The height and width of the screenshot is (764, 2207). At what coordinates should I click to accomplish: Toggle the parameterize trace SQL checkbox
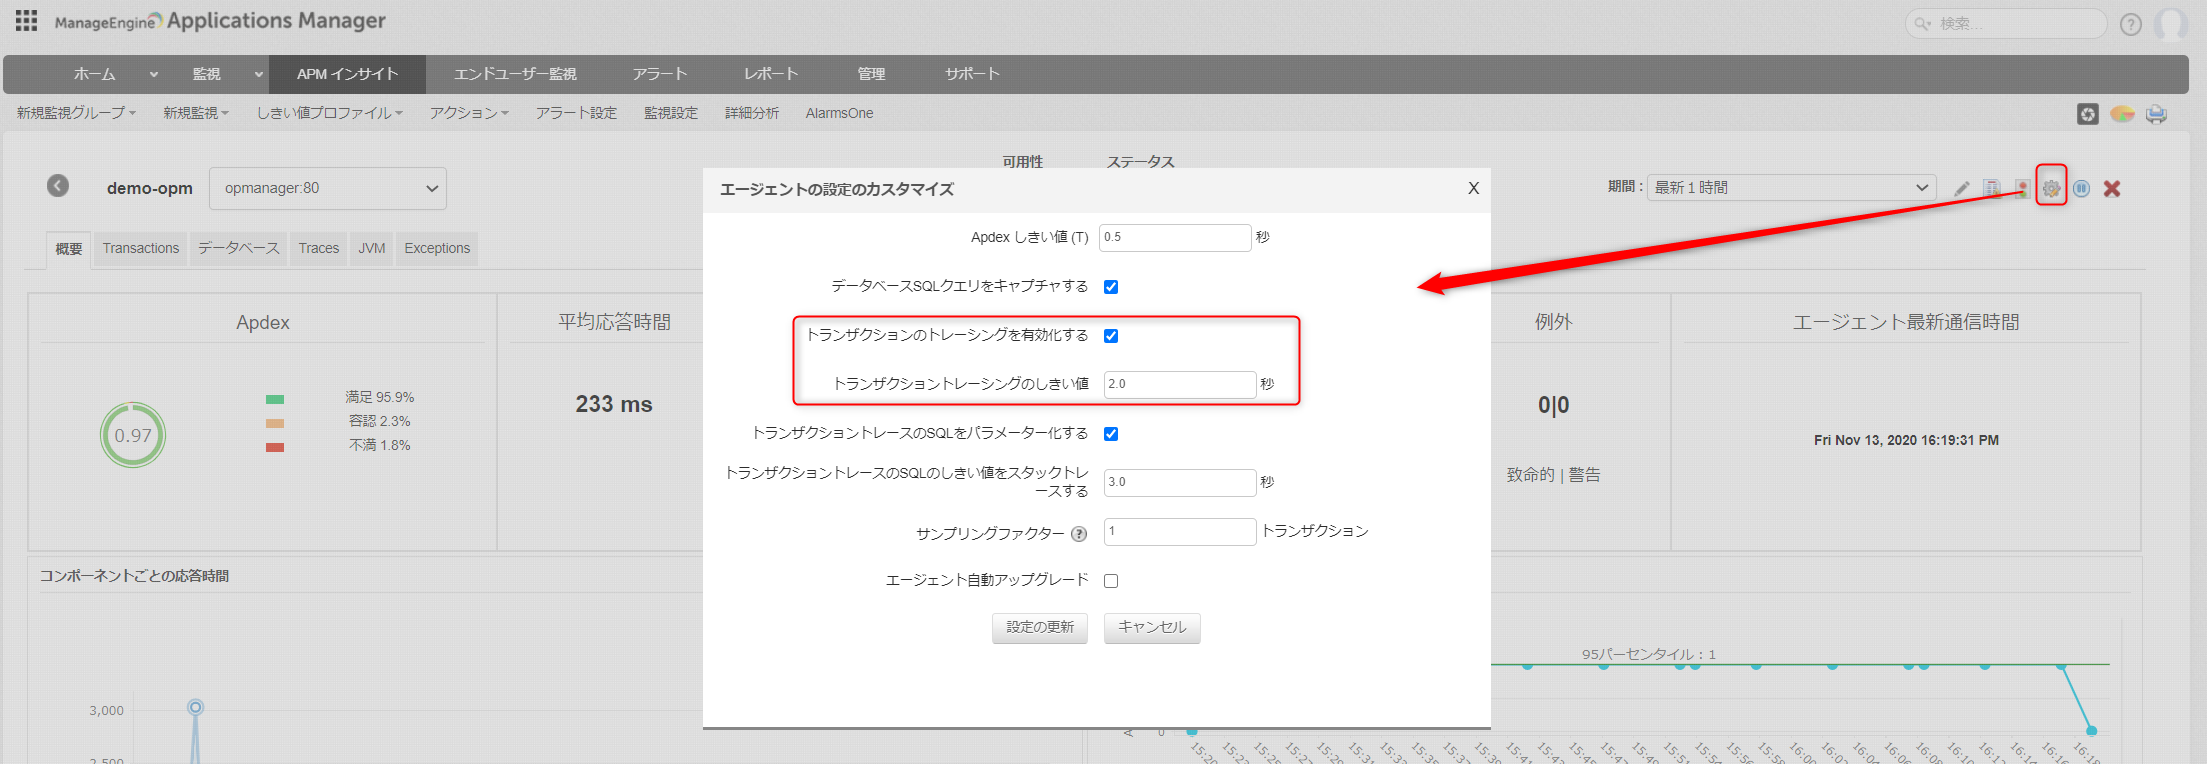coord(1111,434)
